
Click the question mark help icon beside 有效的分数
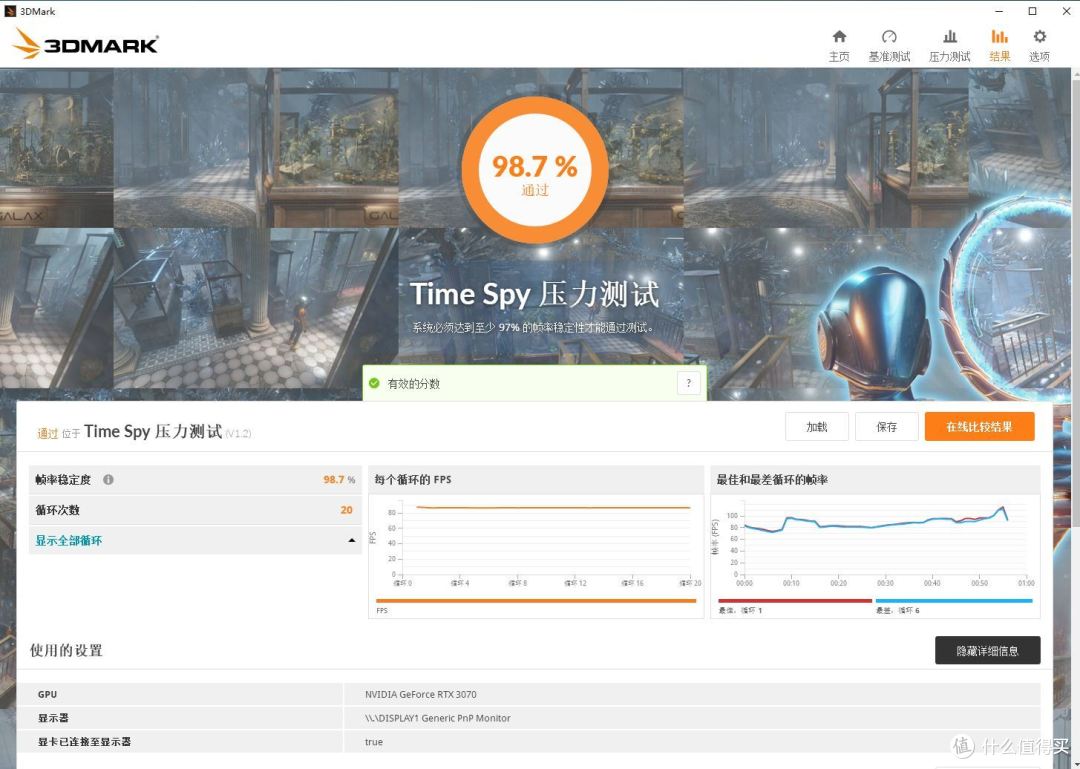688,383
